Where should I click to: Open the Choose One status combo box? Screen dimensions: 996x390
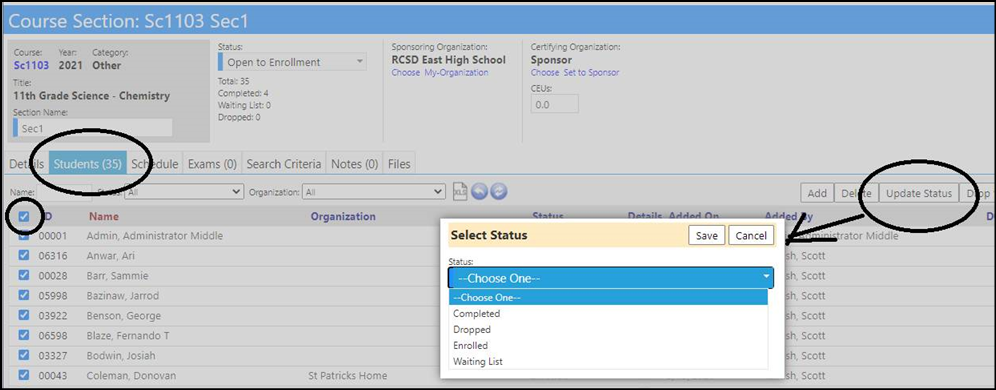(610, 278)
